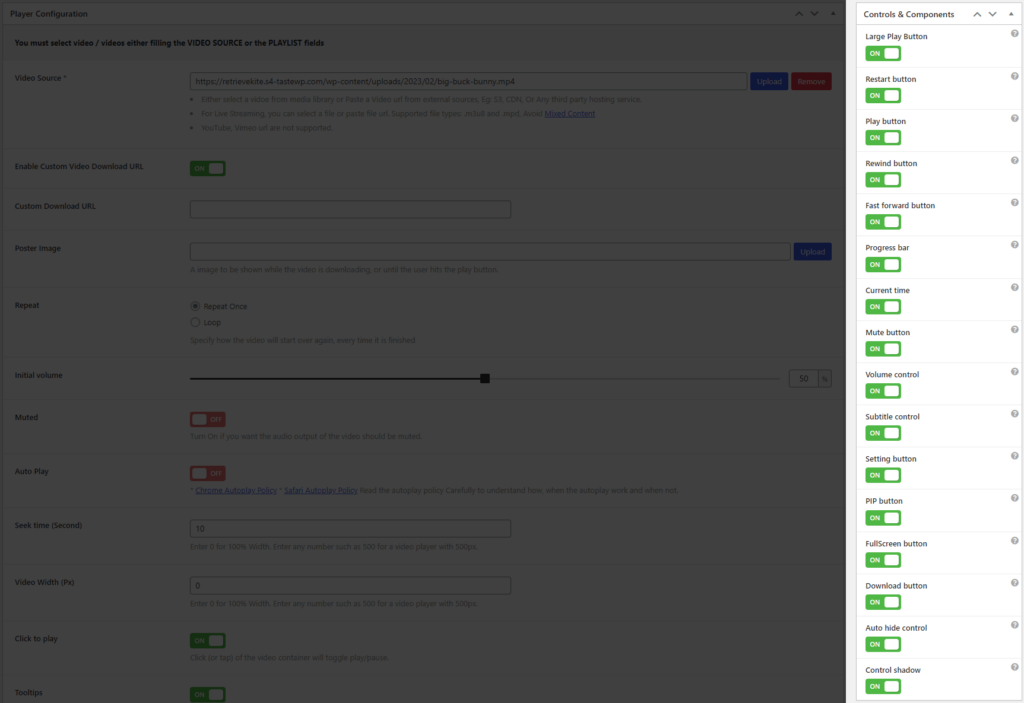Select the Loop repeat option
The height and width of the screenshot is (703, 1024).
[196, 321]
